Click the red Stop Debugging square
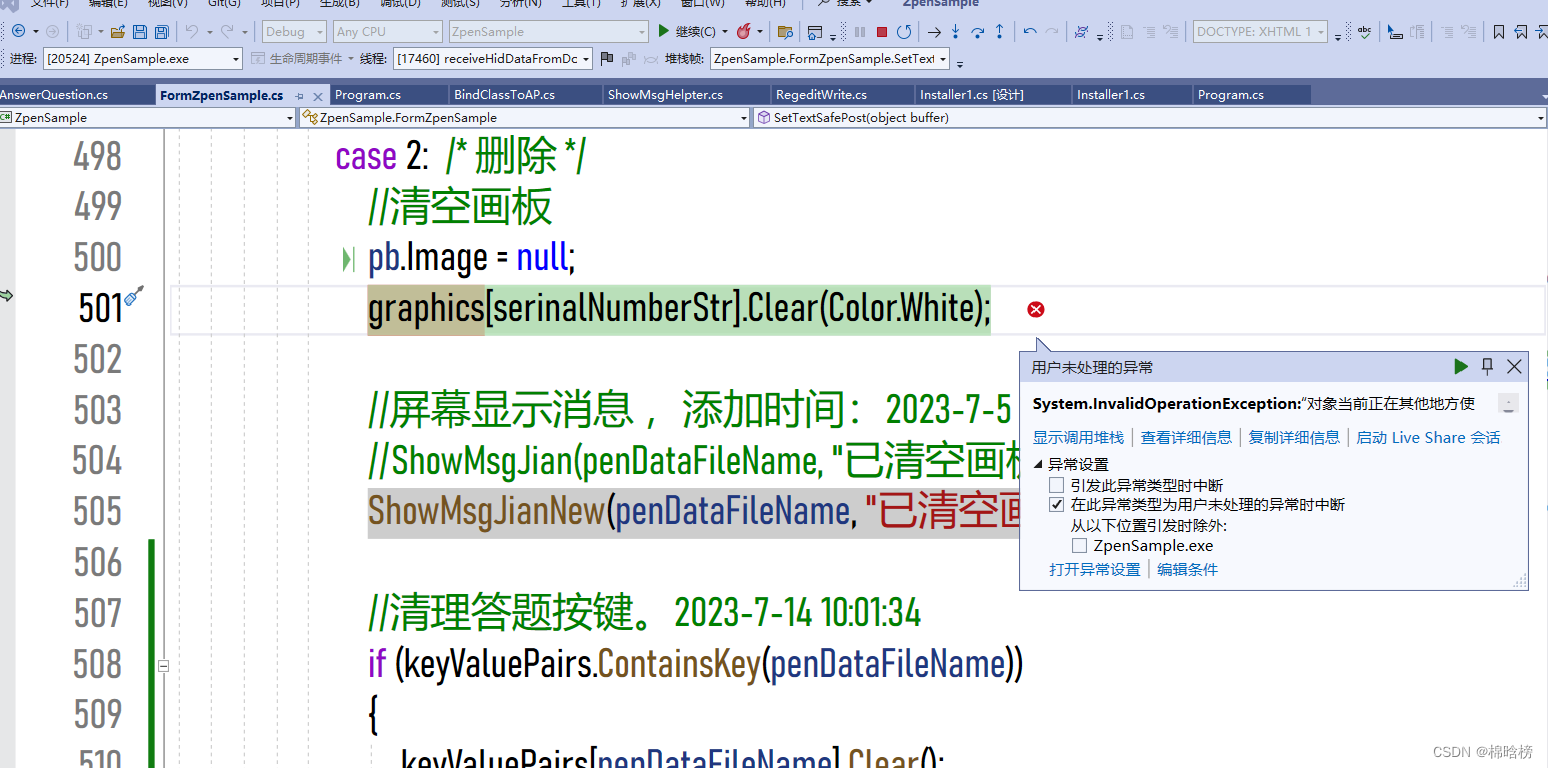Screen dimensions: 1548x768 point(882,32)
